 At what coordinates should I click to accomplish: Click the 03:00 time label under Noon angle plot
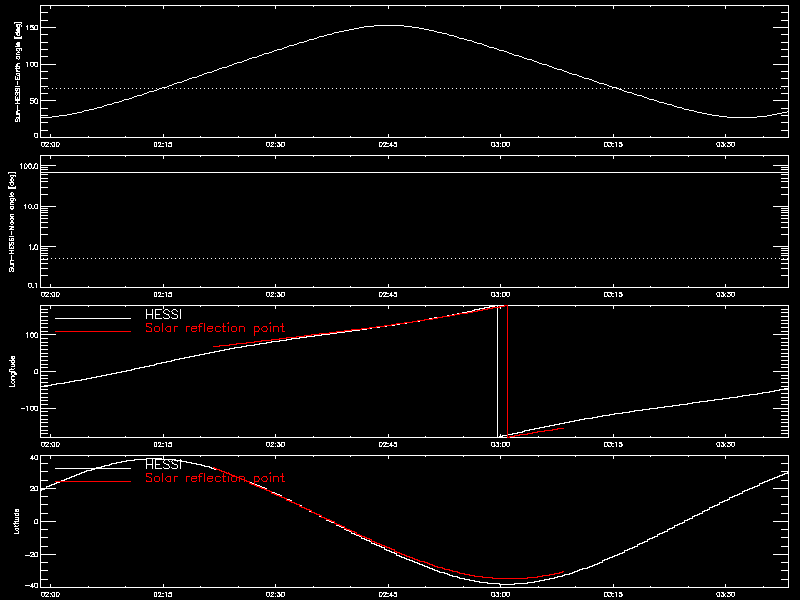point(501,294)
